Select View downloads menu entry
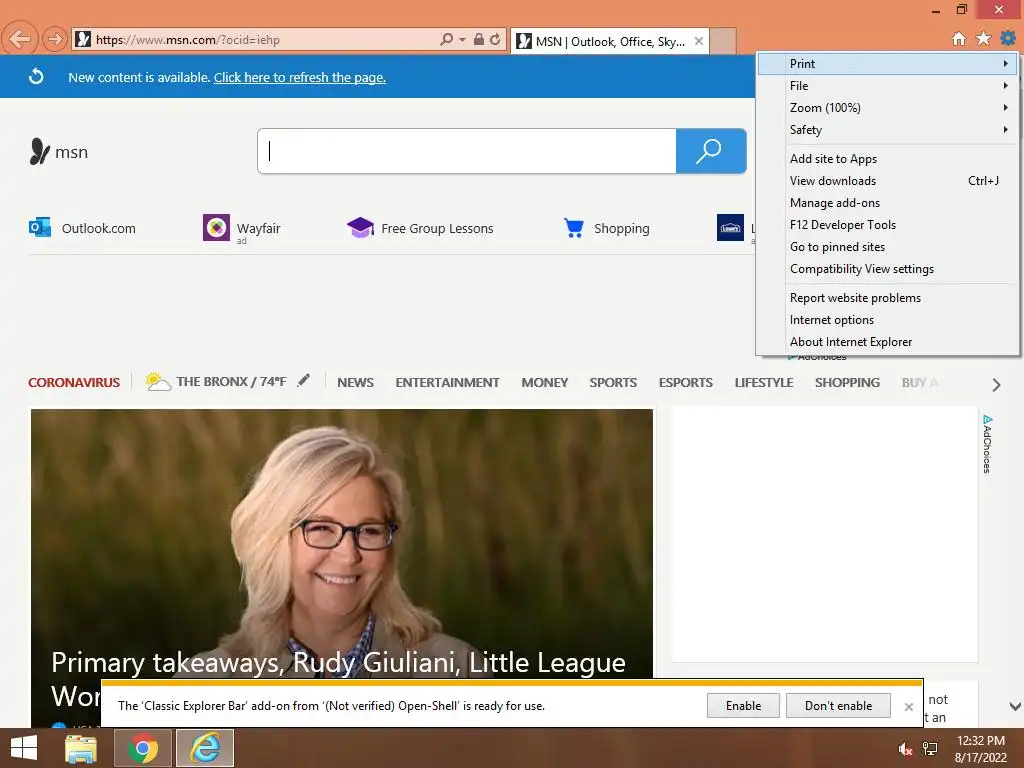Image resolution: width=1024 pixels, height=768 pixels. pos(887,181)
